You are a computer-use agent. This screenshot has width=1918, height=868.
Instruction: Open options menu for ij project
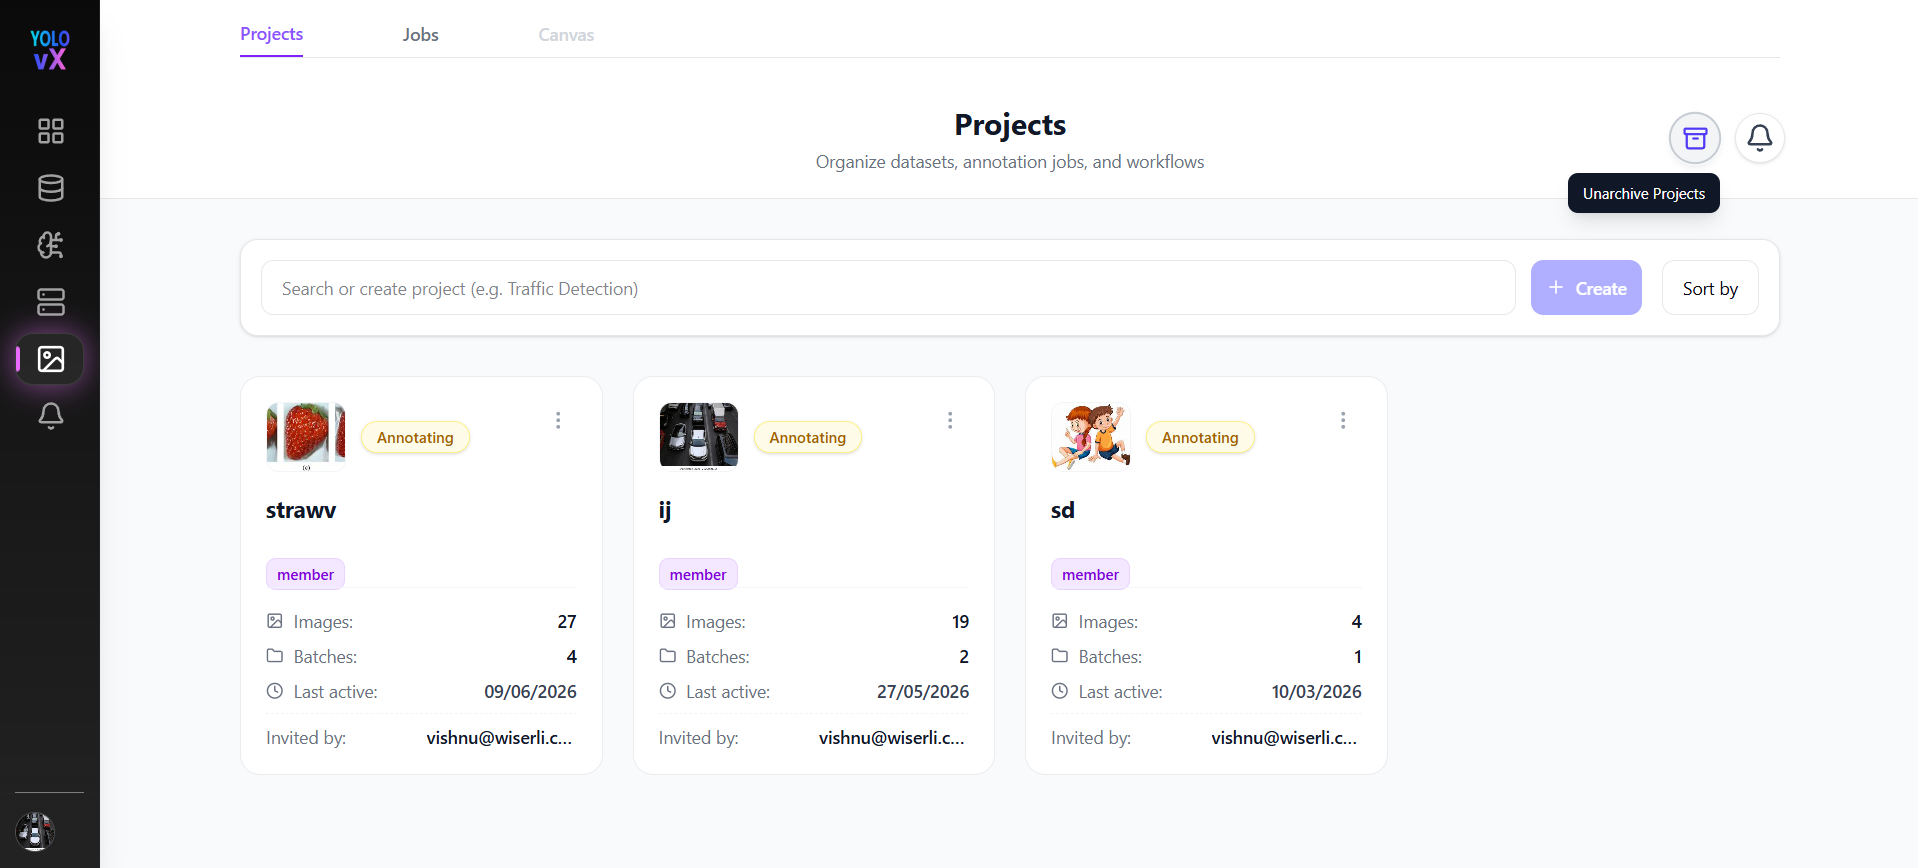click(x=950, y=421)
